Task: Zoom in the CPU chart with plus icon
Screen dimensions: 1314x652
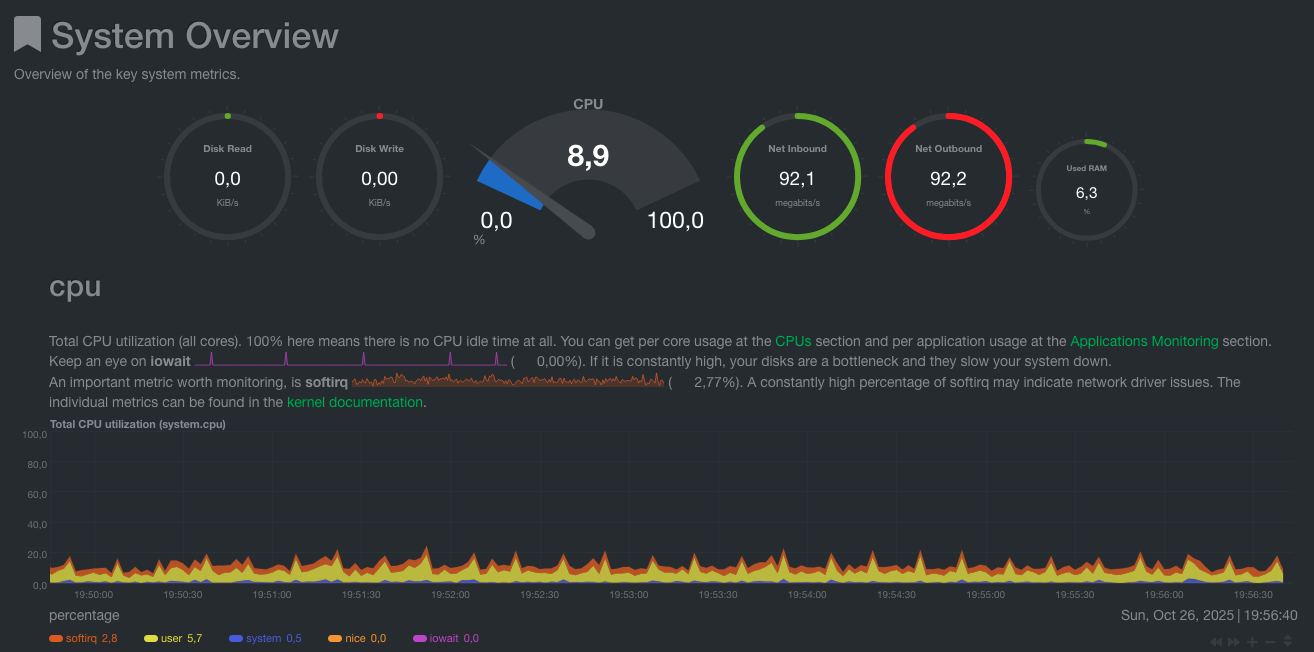Action: (x=1252, y=641)
